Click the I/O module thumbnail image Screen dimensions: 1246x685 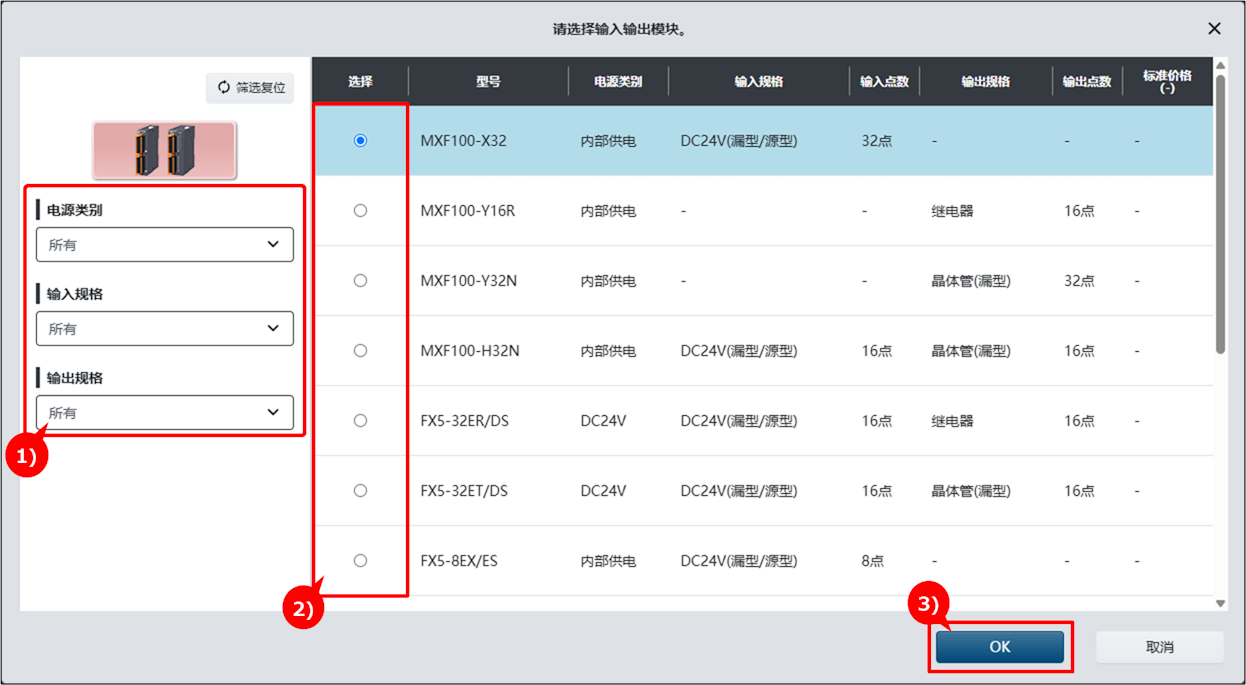point(164,151)
